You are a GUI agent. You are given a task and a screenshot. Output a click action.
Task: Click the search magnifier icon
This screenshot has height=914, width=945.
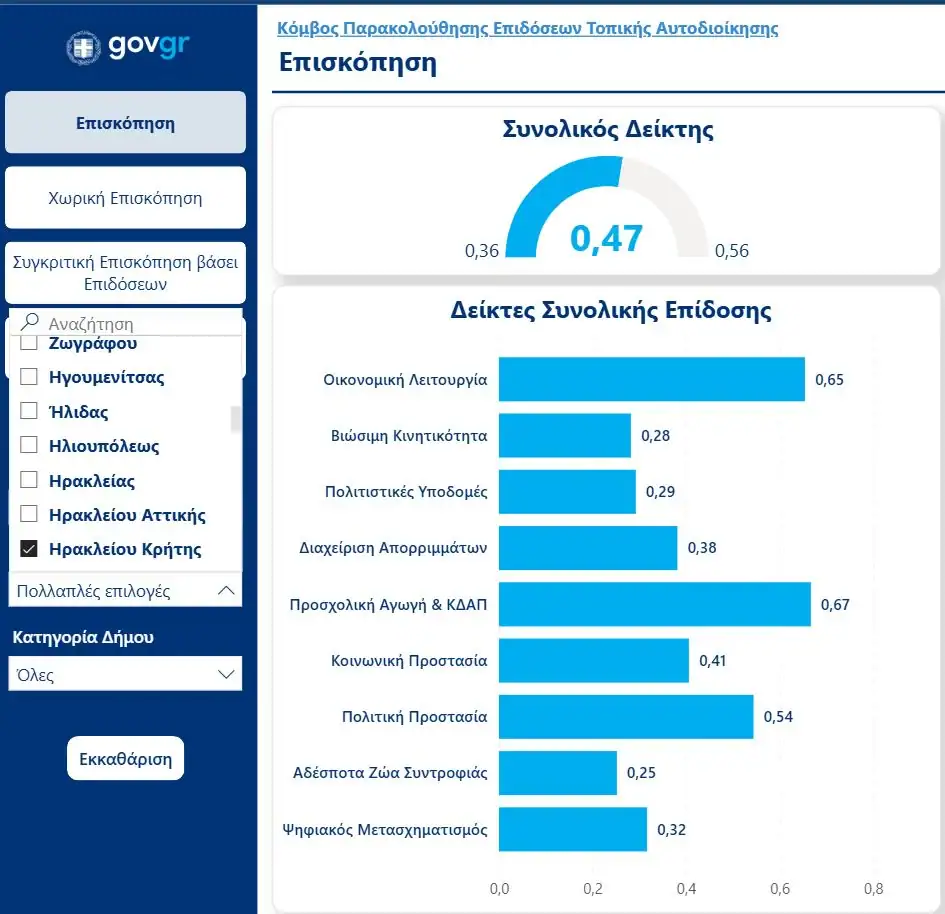(x=30, y=323)
